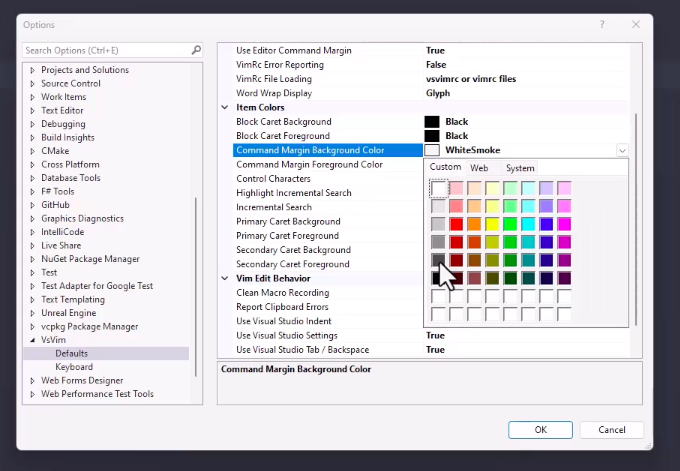Click the search magnifier icon in Search Options

click(196, 49)
